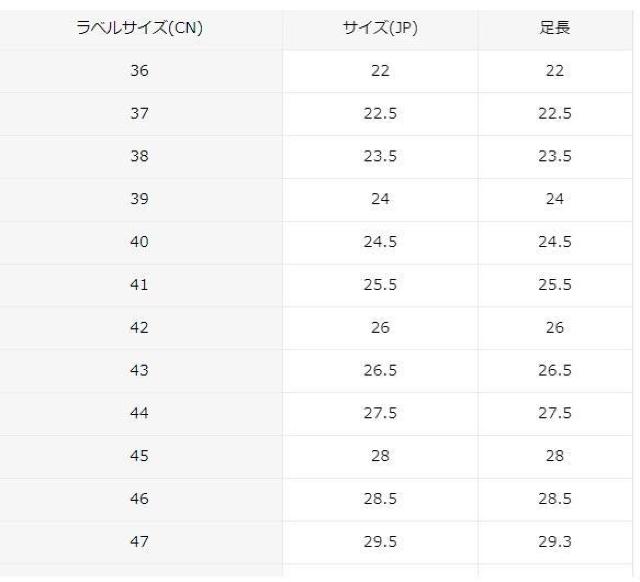
Task: Select CN label size 47 cell
Action: click(139, 542)
